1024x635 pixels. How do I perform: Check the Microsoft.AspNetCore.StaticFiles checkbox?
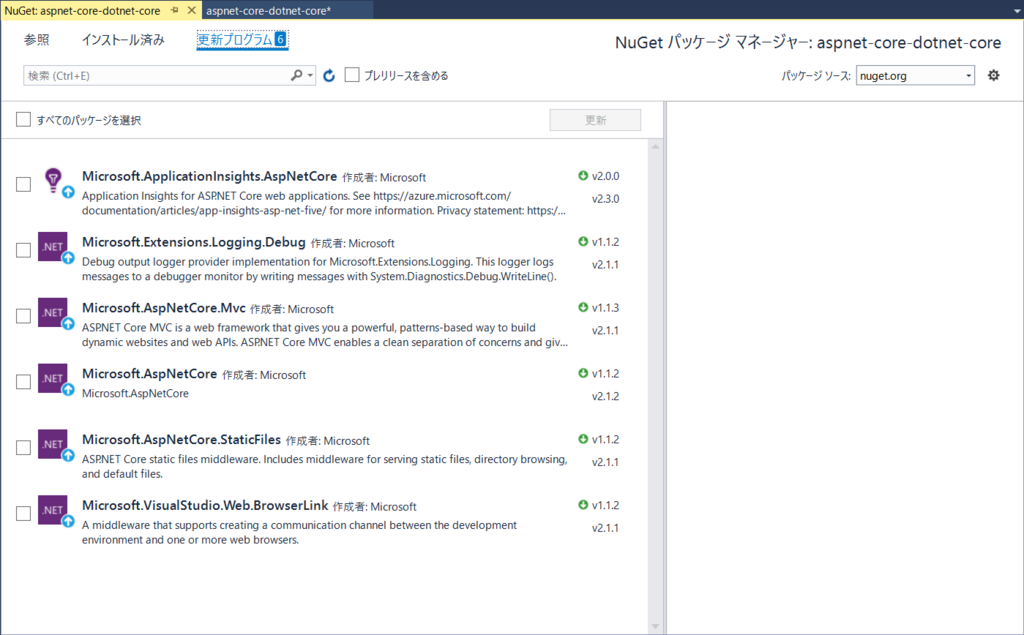(x=24, y=448)
